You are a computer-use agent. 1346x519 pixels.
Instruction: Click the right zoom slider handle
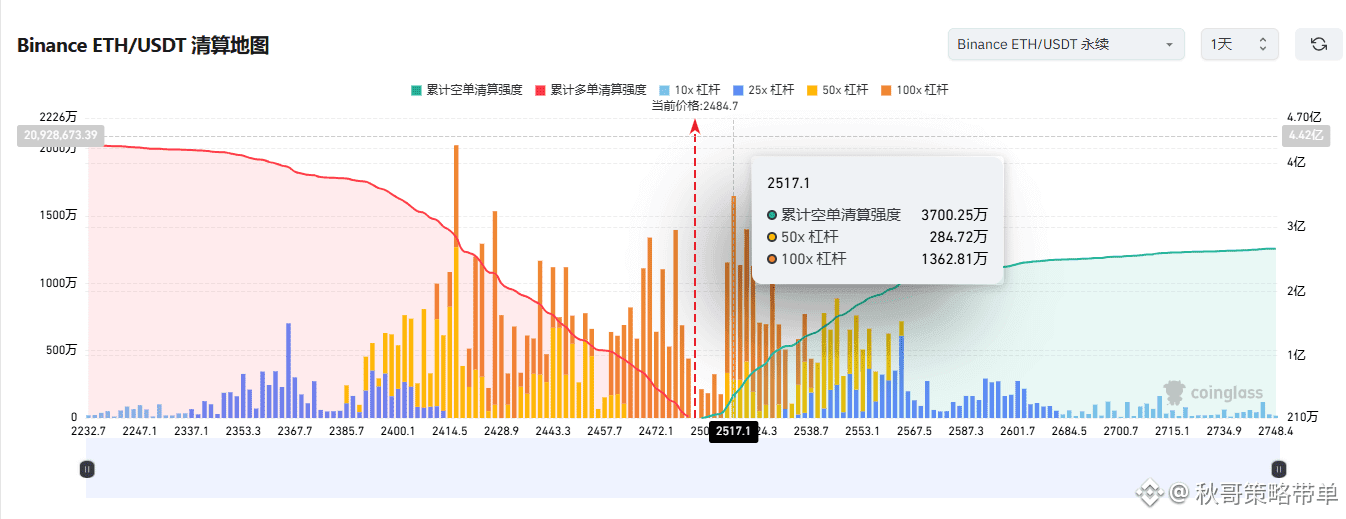pos(1278,468)
